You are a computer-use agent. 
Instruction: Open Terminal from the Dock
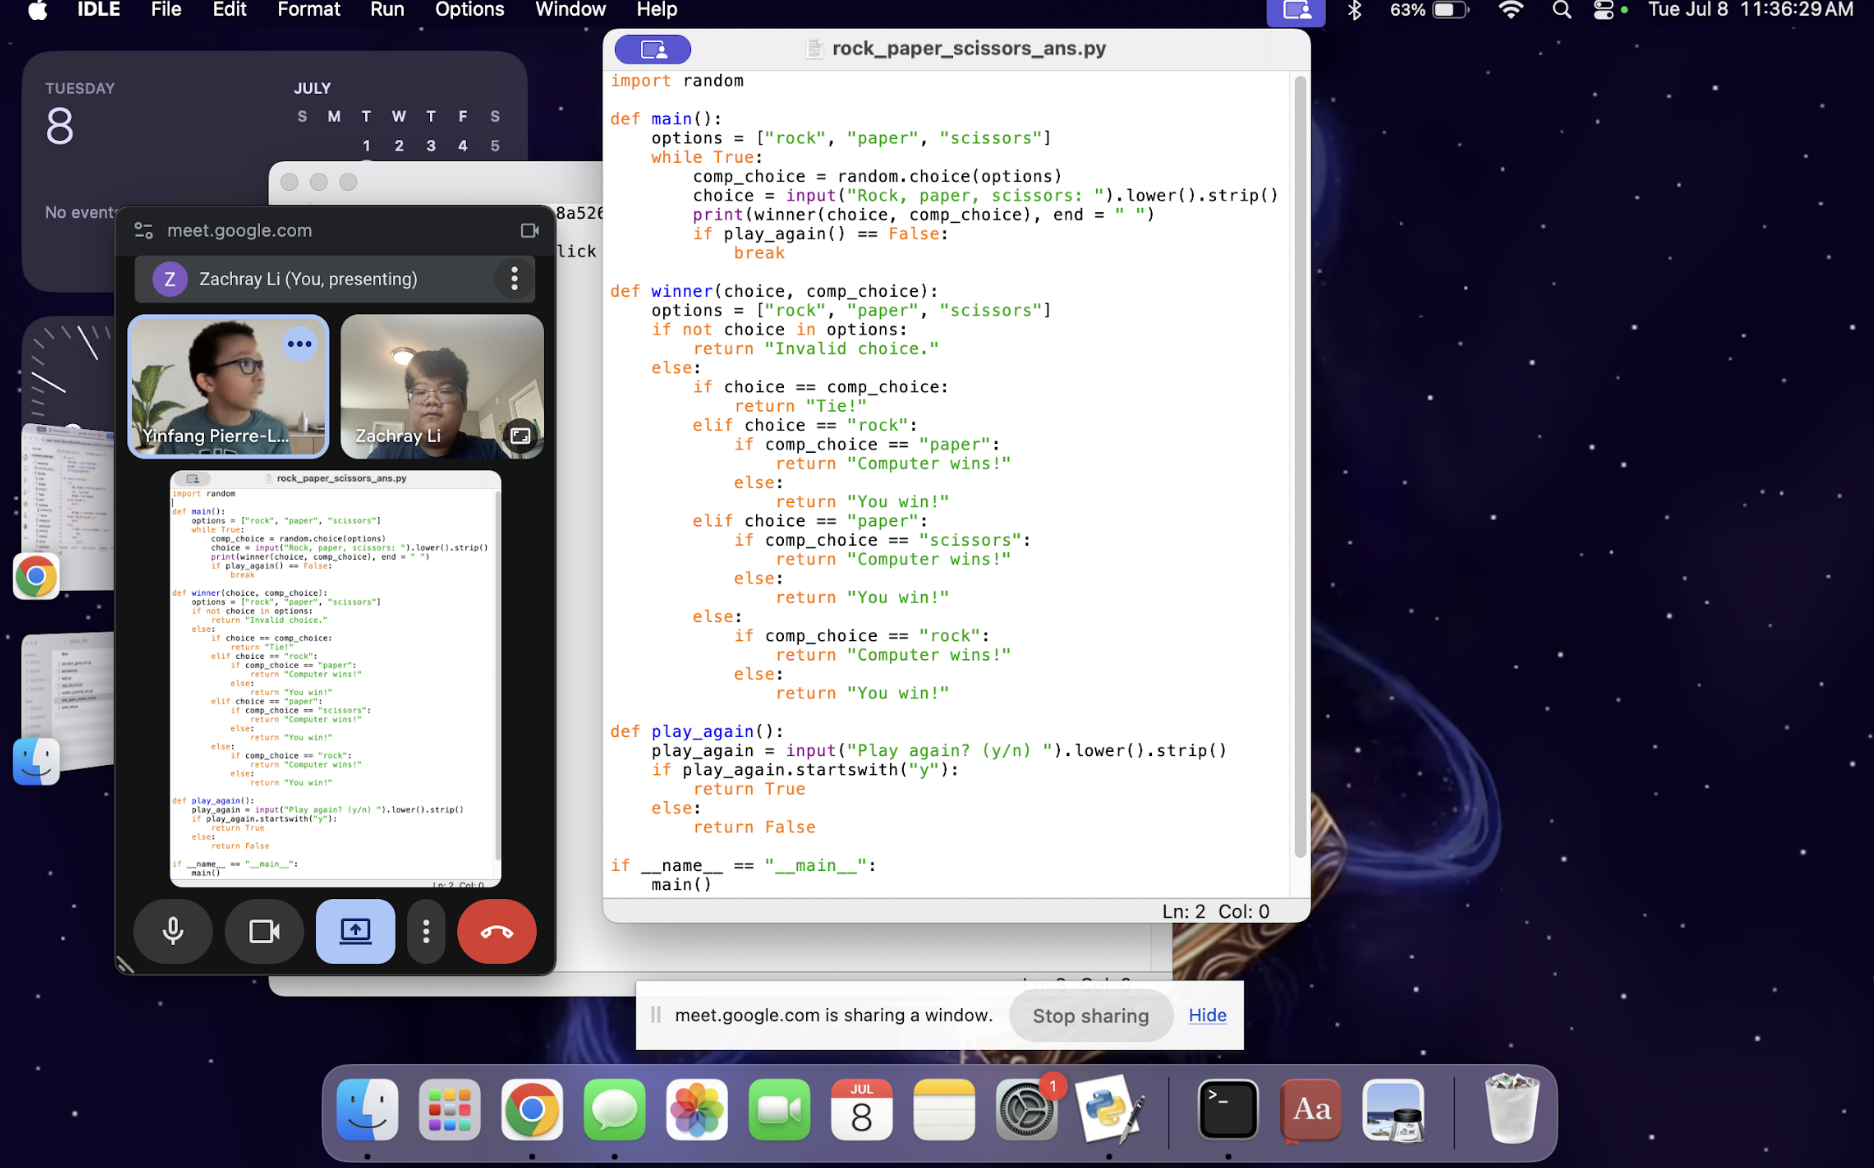pos(1227,1111)
